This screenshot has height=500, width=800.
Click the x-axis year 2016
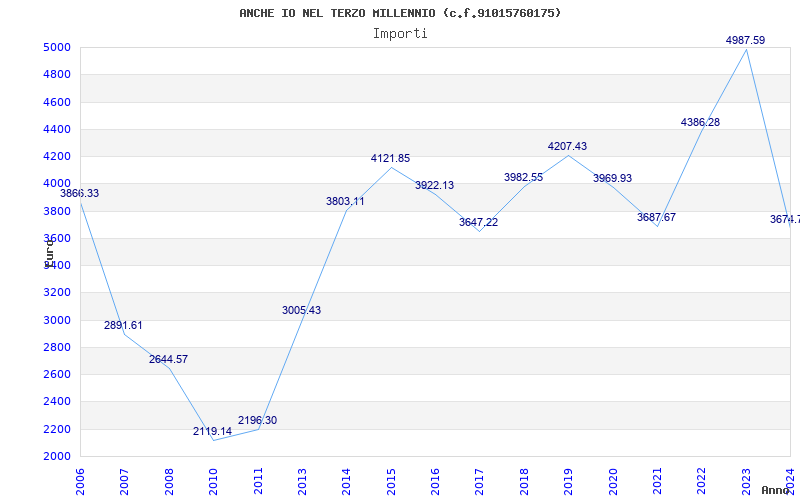point(435,482)
